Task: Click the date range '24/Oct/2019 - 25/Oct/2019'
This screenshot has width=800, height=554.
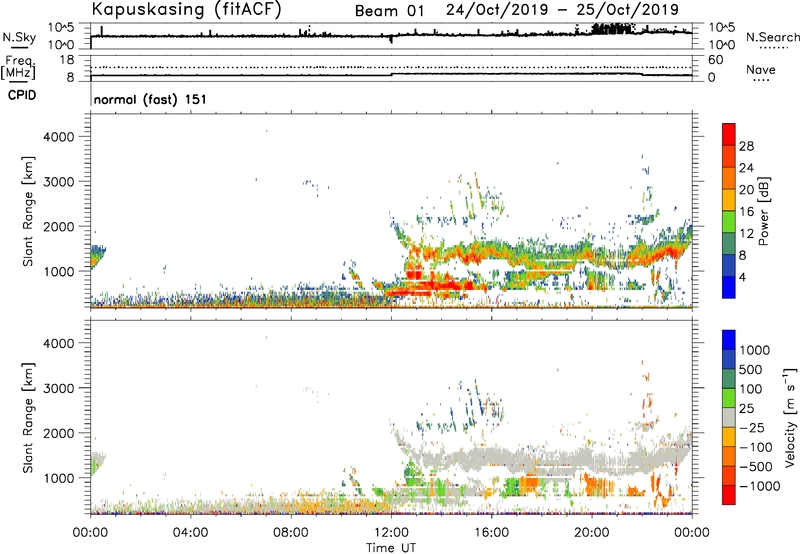Action: click(562, 10)
